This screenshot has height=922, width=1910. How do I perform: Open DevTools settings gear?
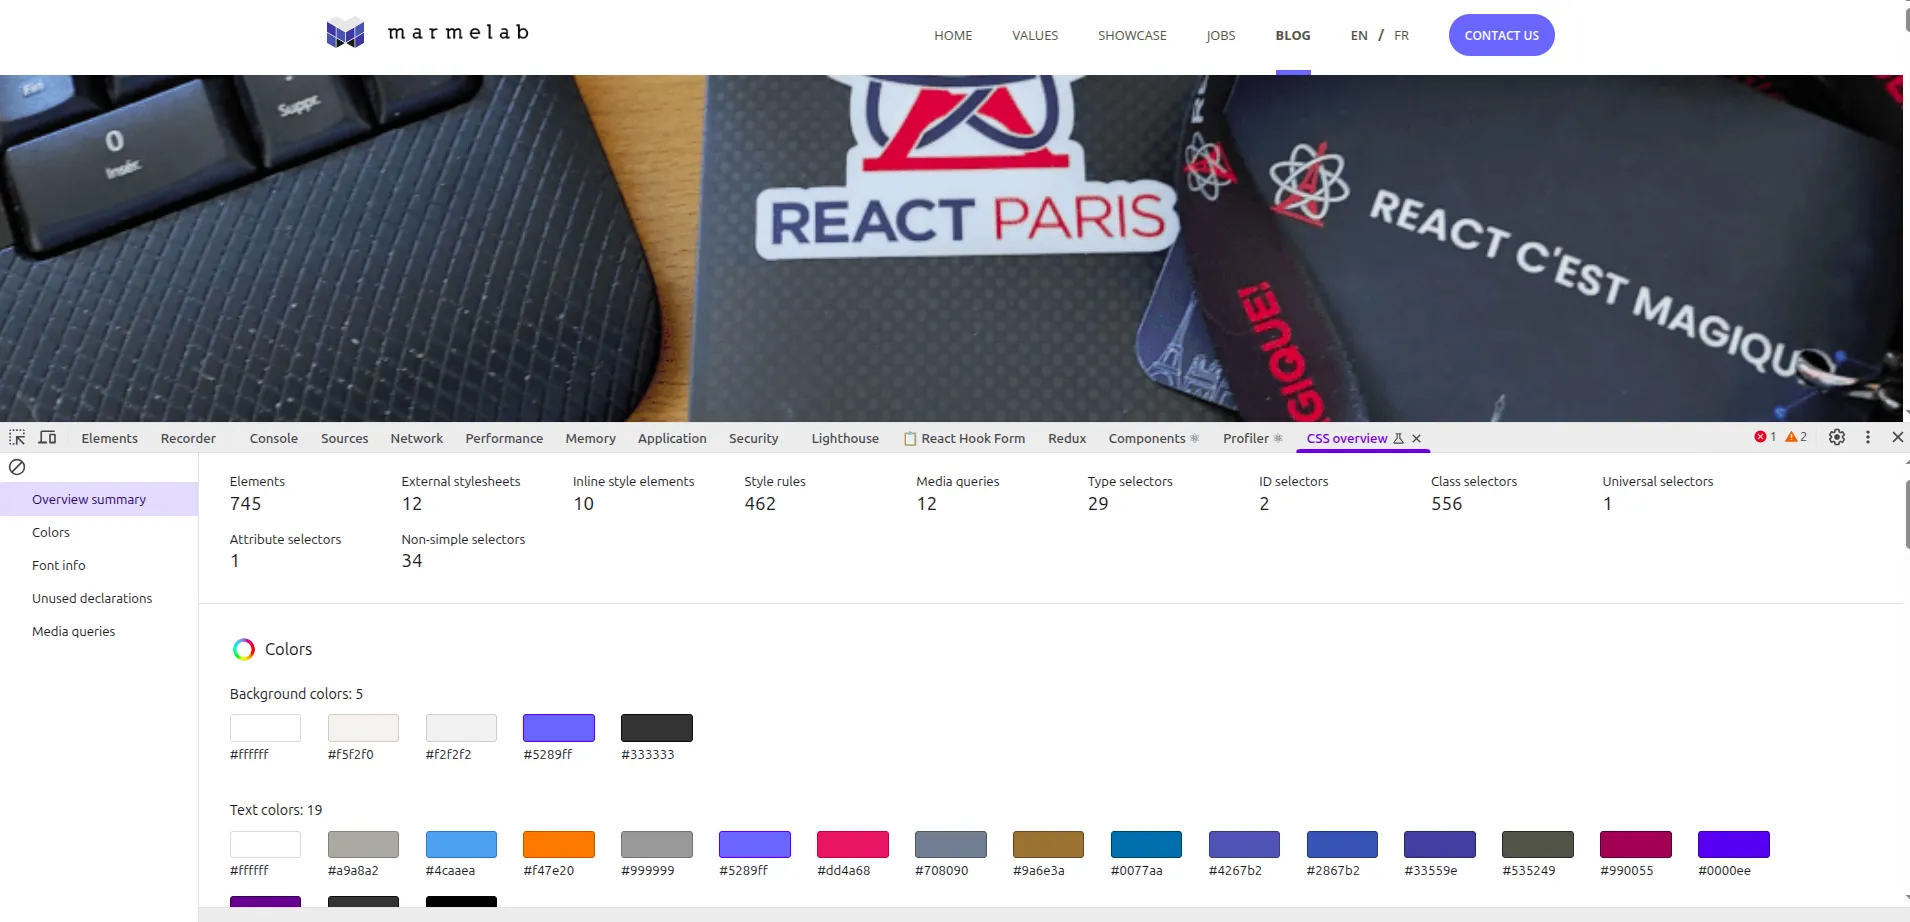click(1836, 437)
